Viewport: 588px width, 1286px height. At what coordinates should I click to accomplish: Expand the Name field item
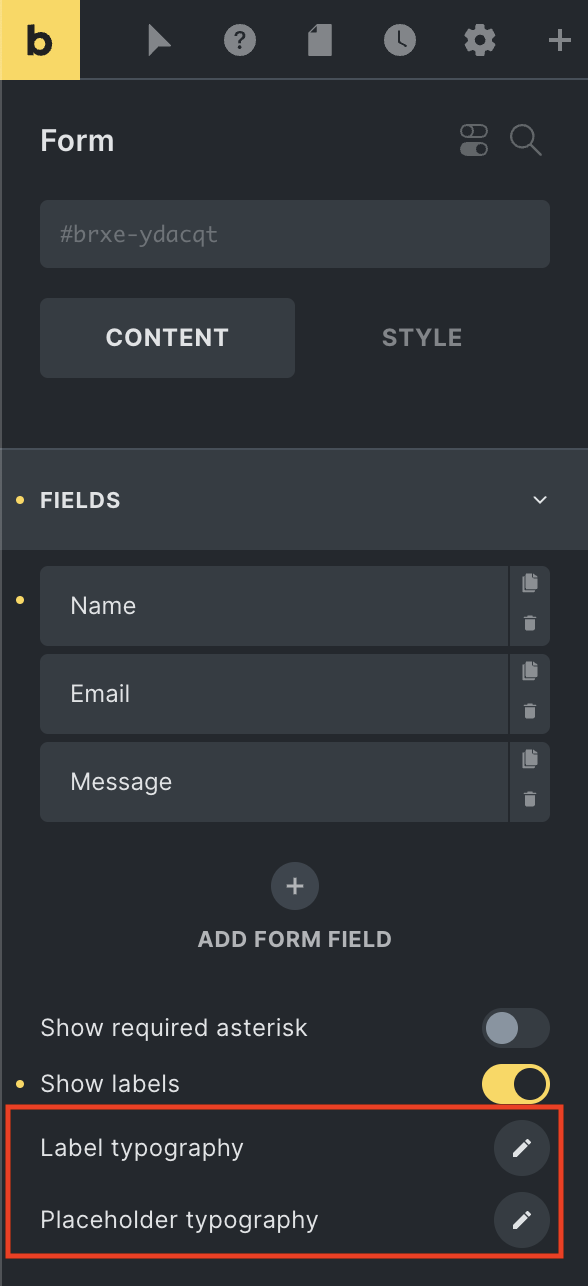click(x=274, y=606)
